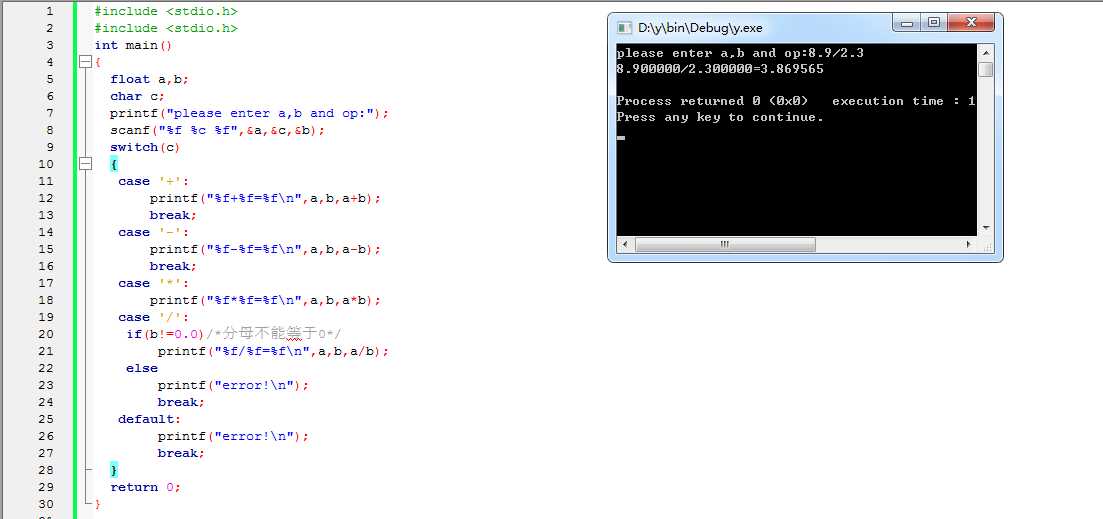Click the console window icon in y.exe title bar
The image size is (1103, 519).
click(x=624, y=28)
